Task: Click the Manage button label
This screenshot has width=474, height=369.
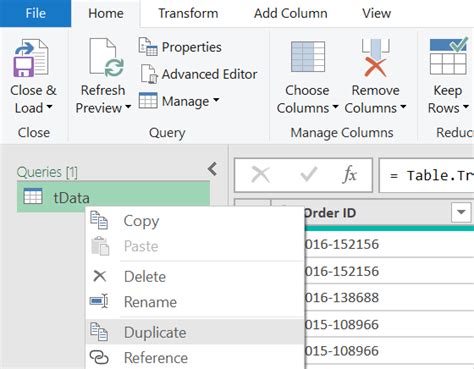Action: [x=185, y=101]
